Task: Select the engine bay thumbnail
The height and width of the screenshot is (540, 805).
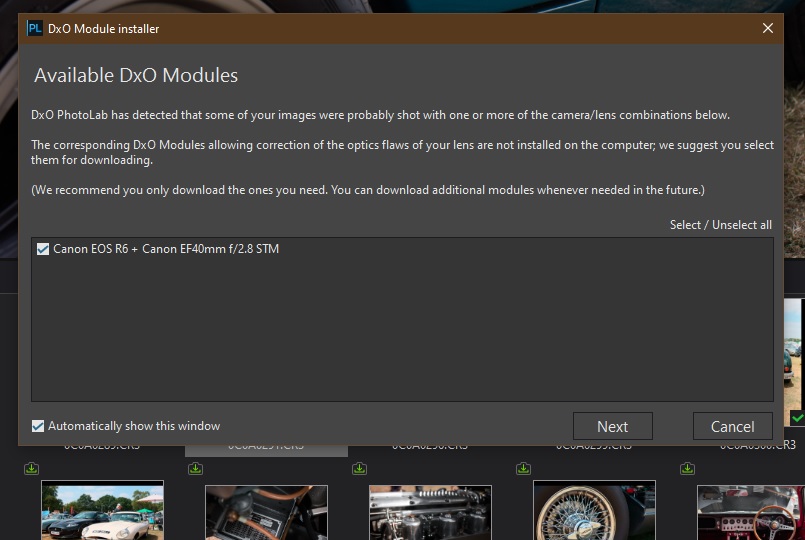Action: click(x=266, y=512)
